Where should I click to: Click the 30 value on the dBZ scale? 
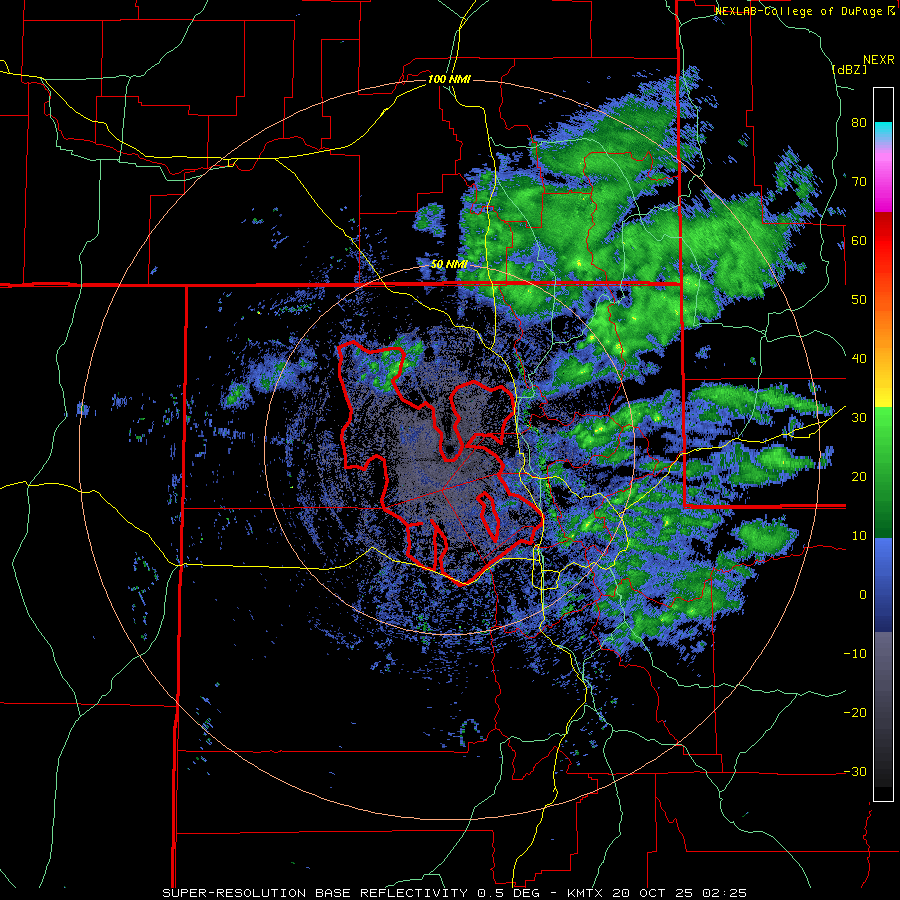point(859,417)
